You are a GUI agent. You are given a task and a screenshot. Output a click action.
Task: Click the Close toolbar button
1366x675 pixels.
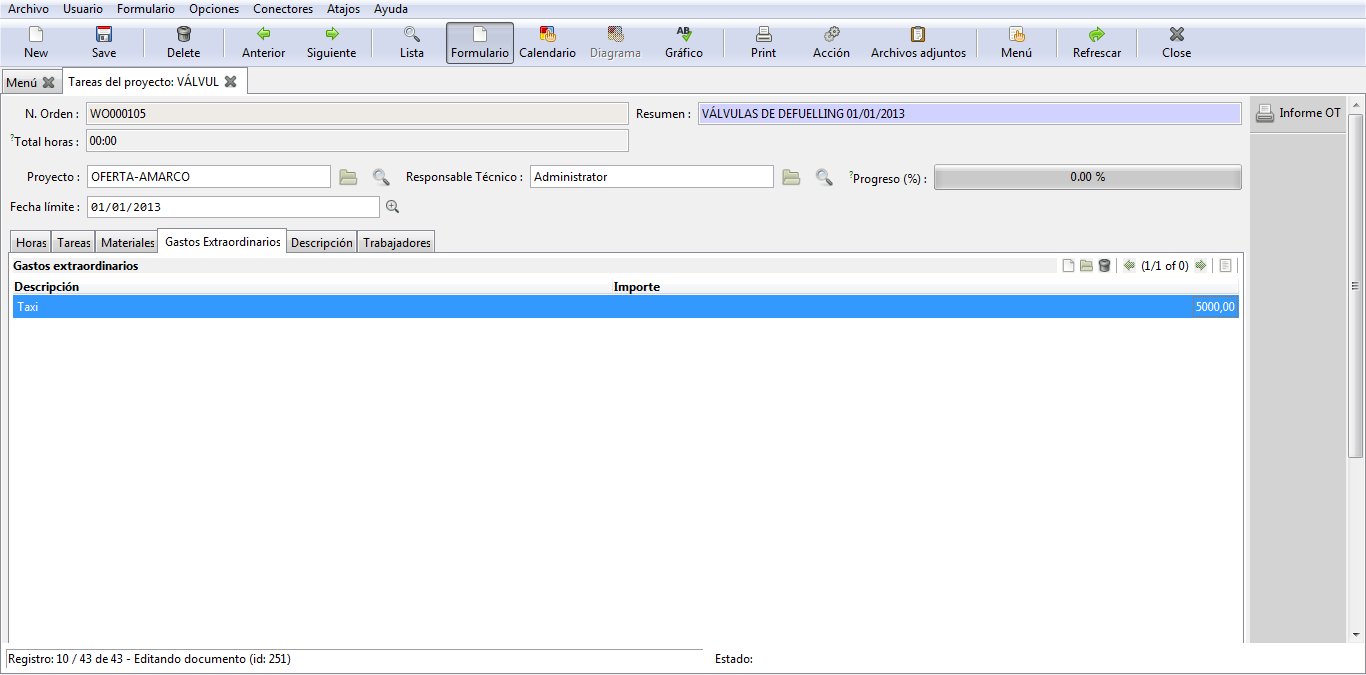[1177, 43]
